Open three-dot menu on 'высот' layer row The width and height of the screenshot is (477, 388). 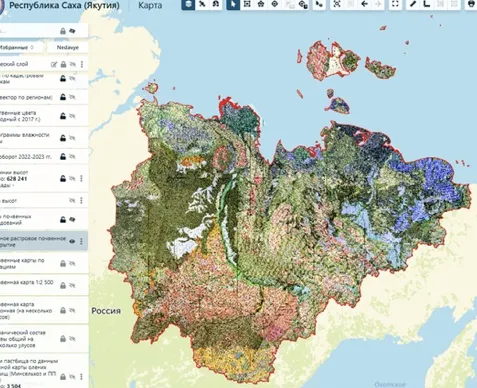(x=81, y=200)
